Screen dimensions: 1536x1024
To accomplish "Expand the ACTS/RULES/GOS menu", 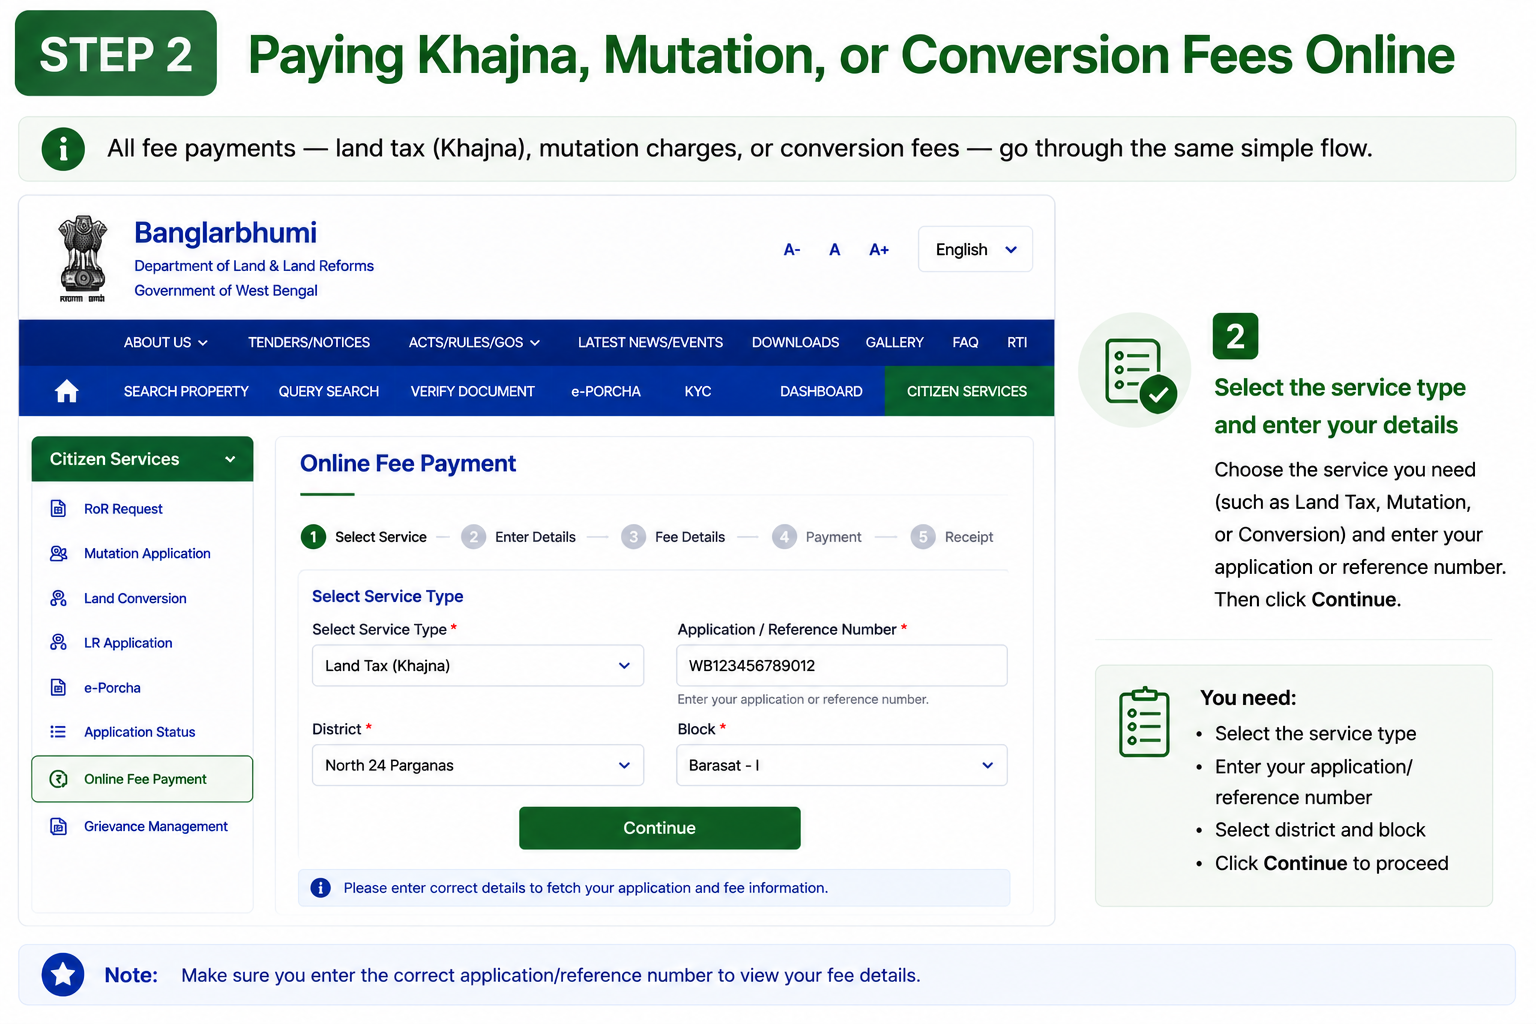I will (474, 342).
